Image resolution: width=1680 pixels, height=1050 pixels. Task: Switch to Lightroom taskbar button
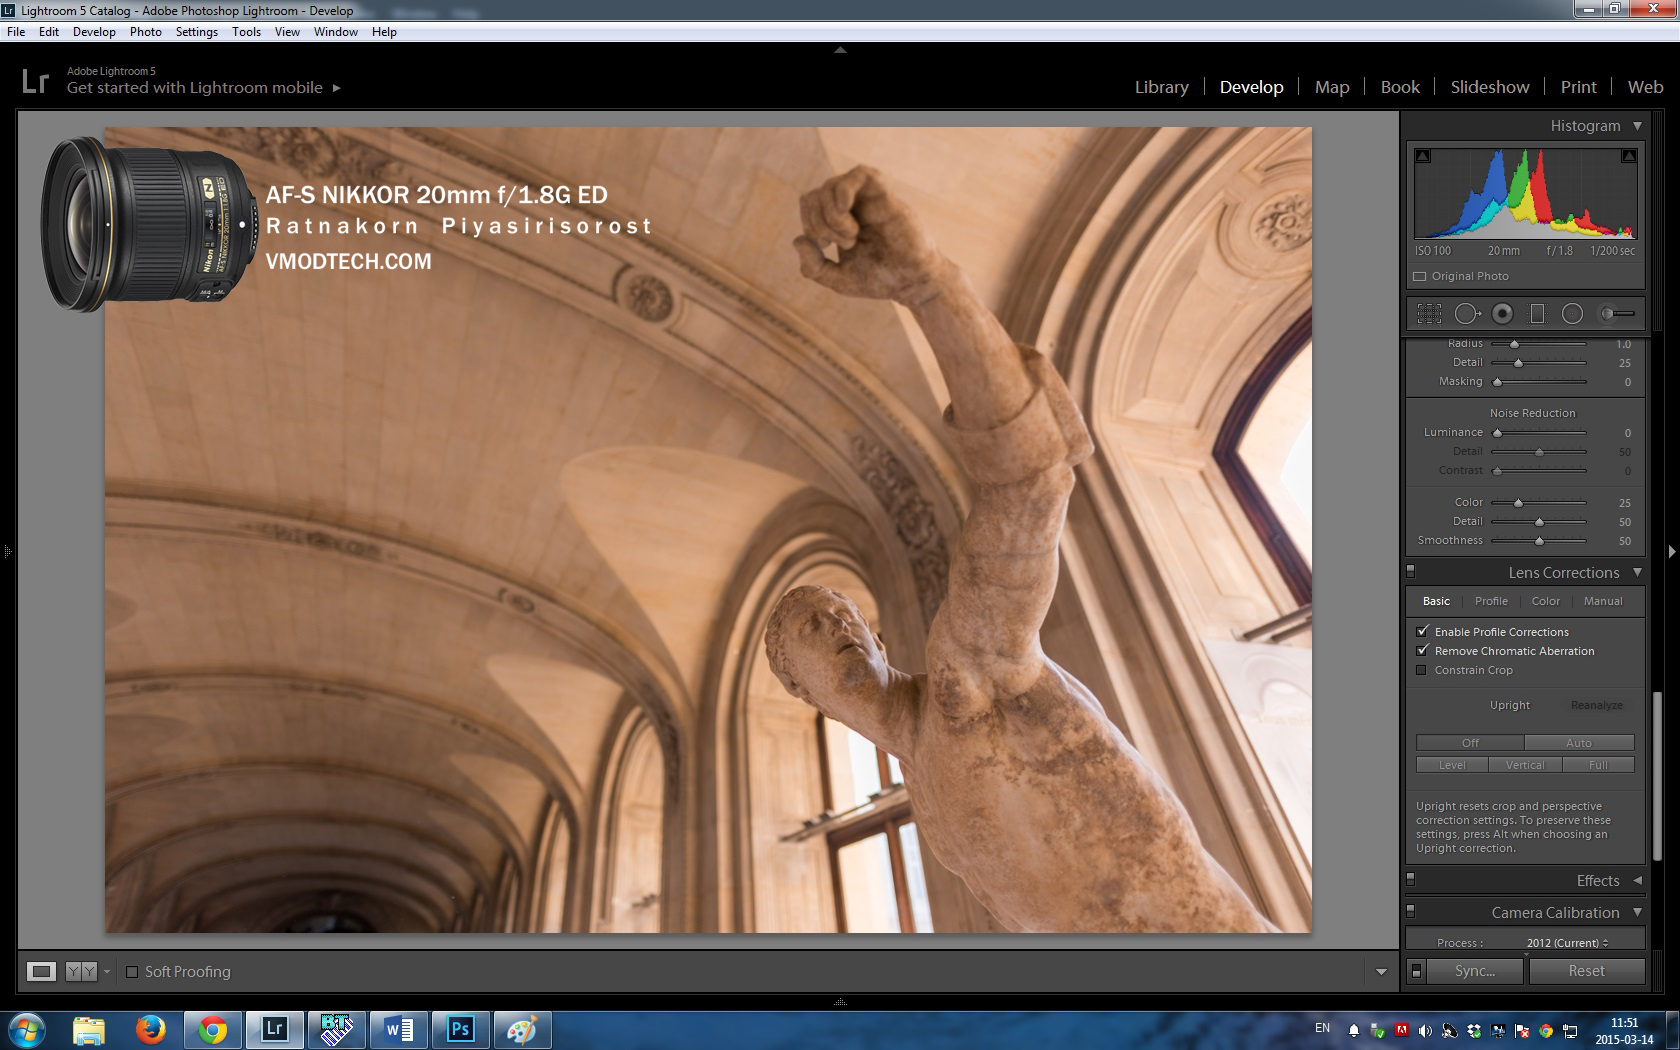pyautogui.click(x=274, y=1029)
